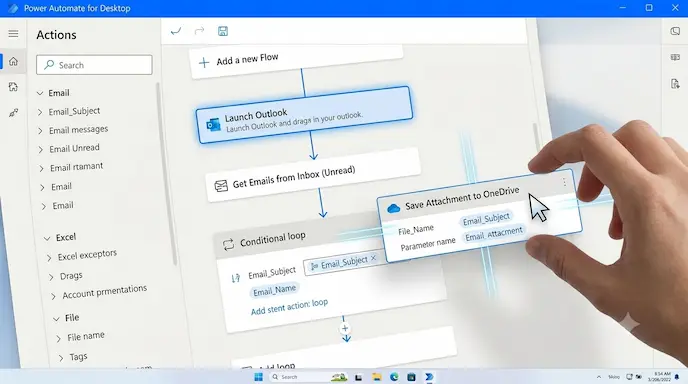Screen dimensions: 688x384
Task: Collapse the File group
Action: [56, 319]
